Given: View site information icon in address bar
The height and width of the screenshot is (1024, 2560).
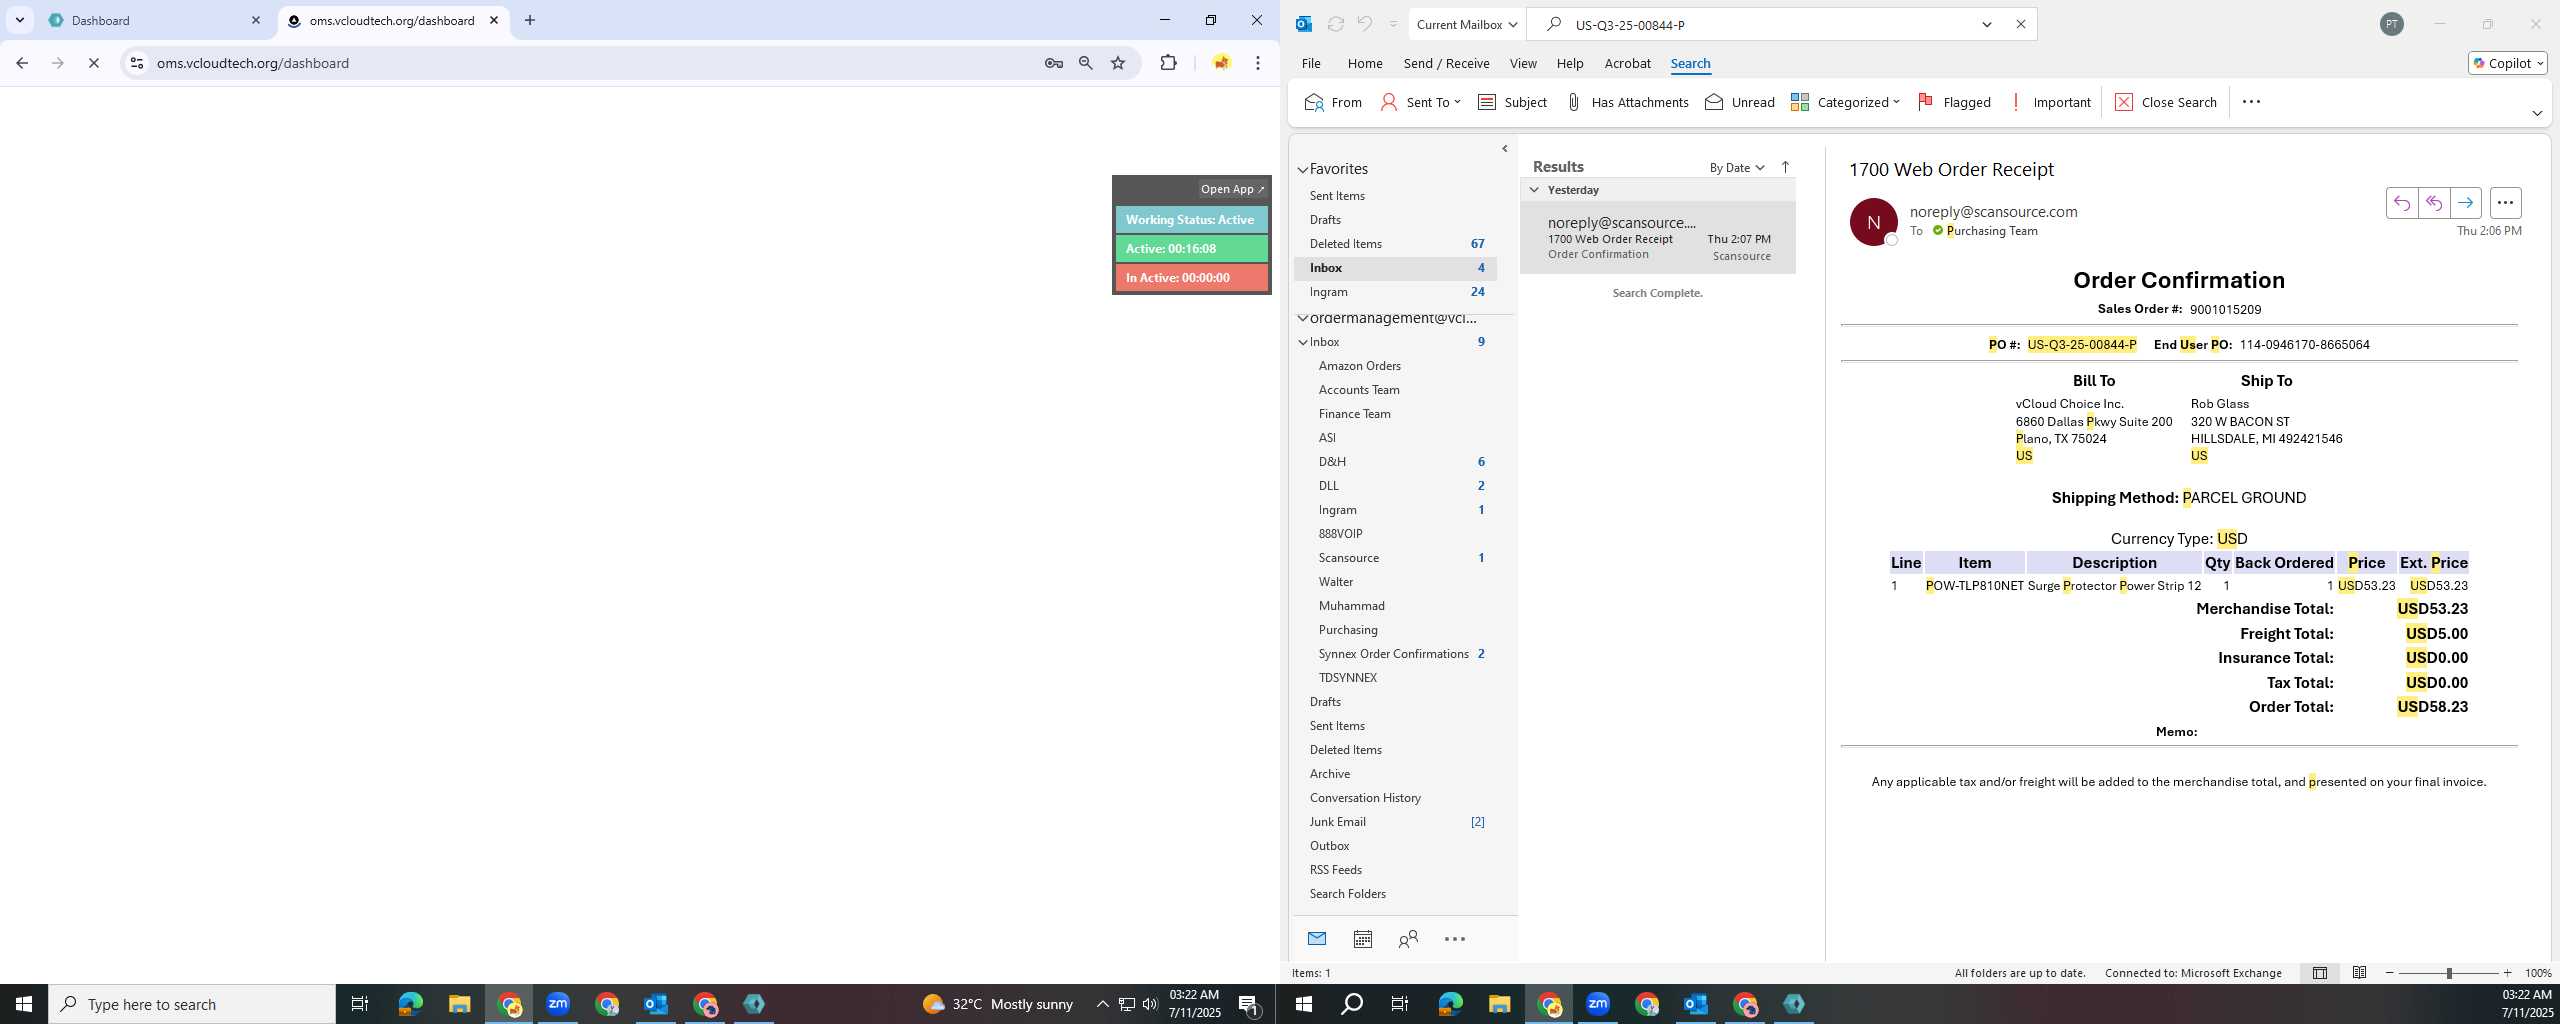Looking at the screenshot, I should [137, 63].
